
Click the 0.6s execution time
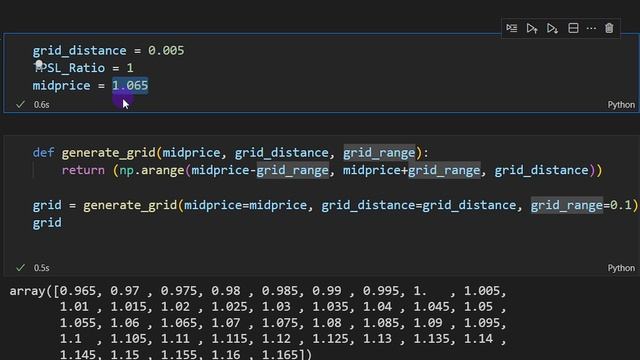(42, 105)
